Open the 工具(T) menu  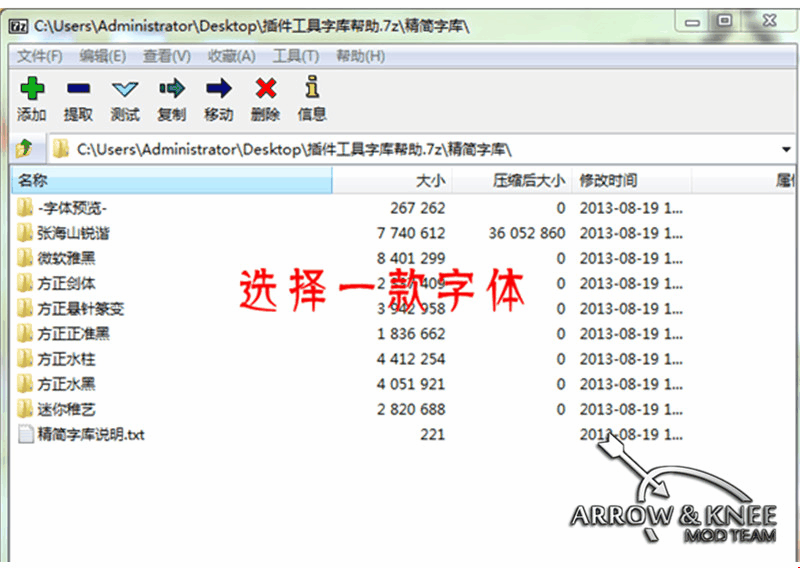click(x=296, y=56)
